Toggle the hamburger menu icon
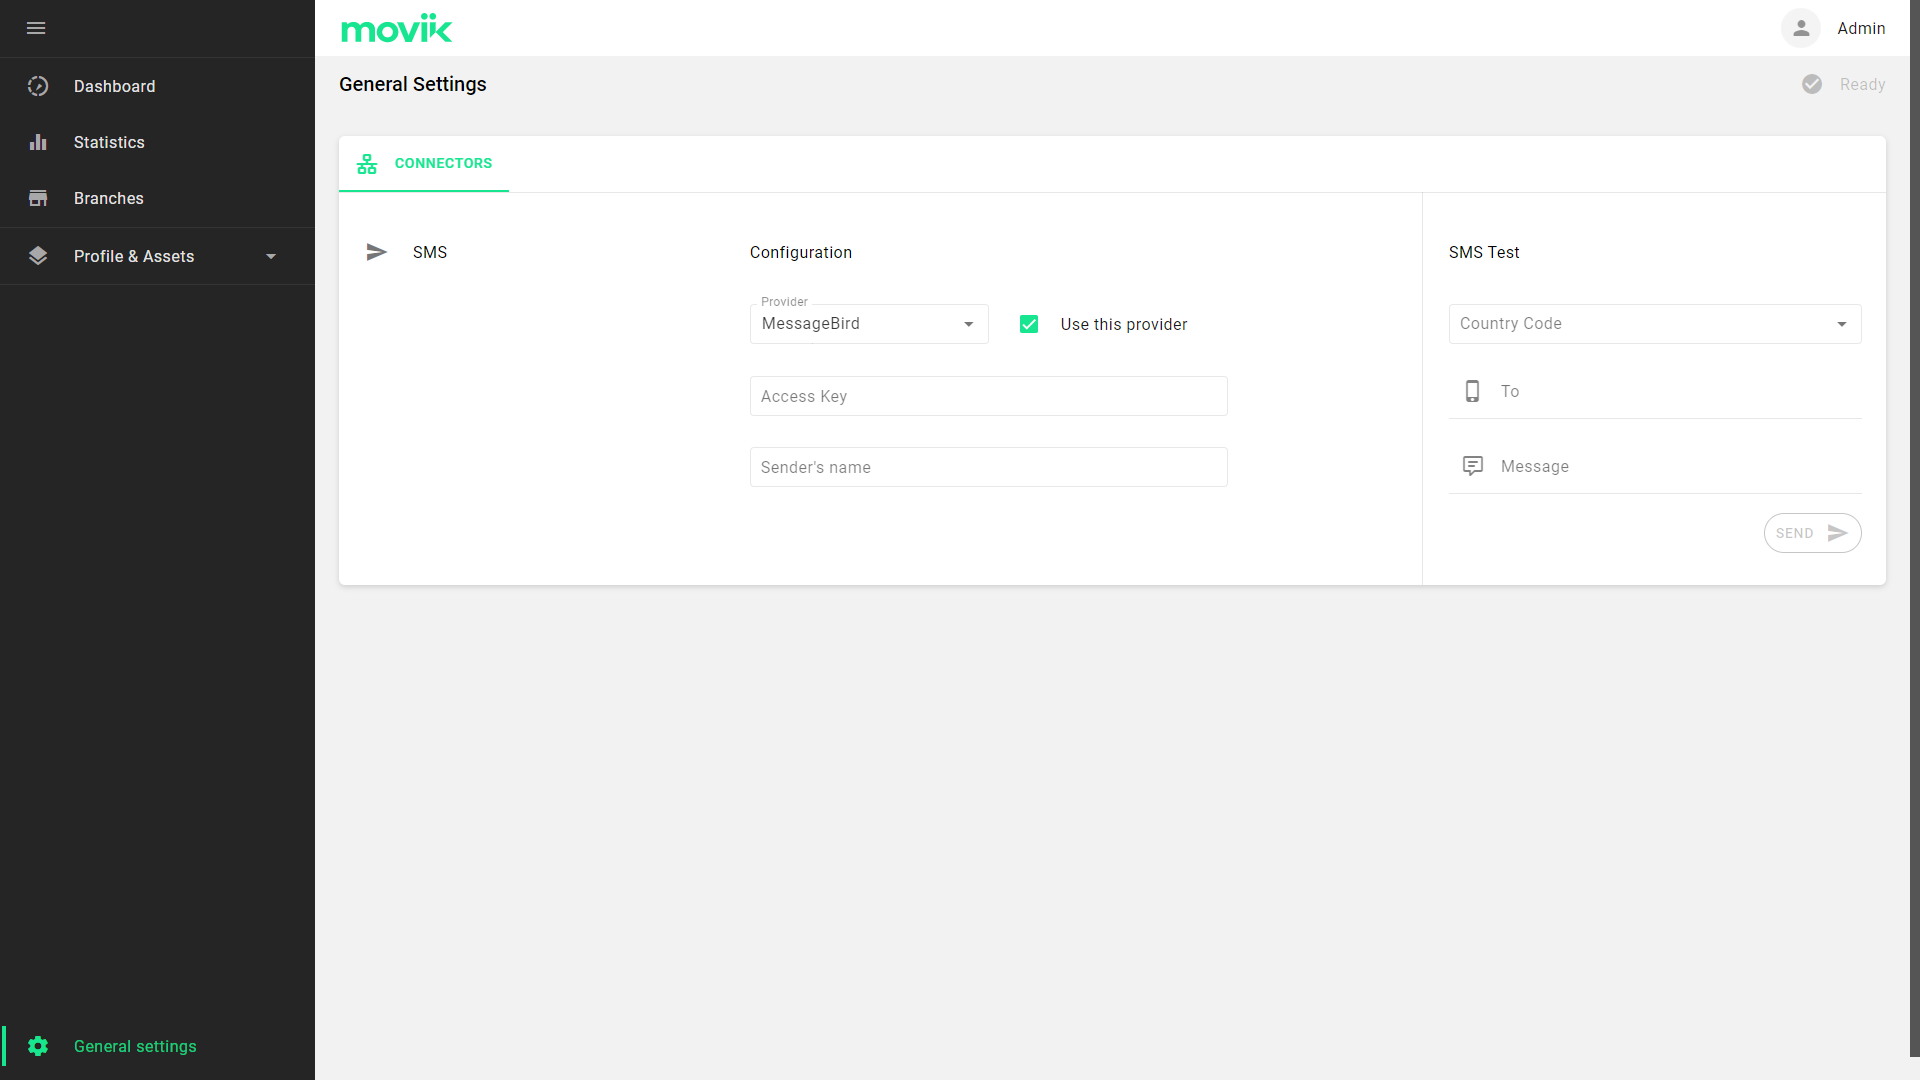This screenshot has height=1080, width=1920. pyautogui.click(x=36, y=28)
